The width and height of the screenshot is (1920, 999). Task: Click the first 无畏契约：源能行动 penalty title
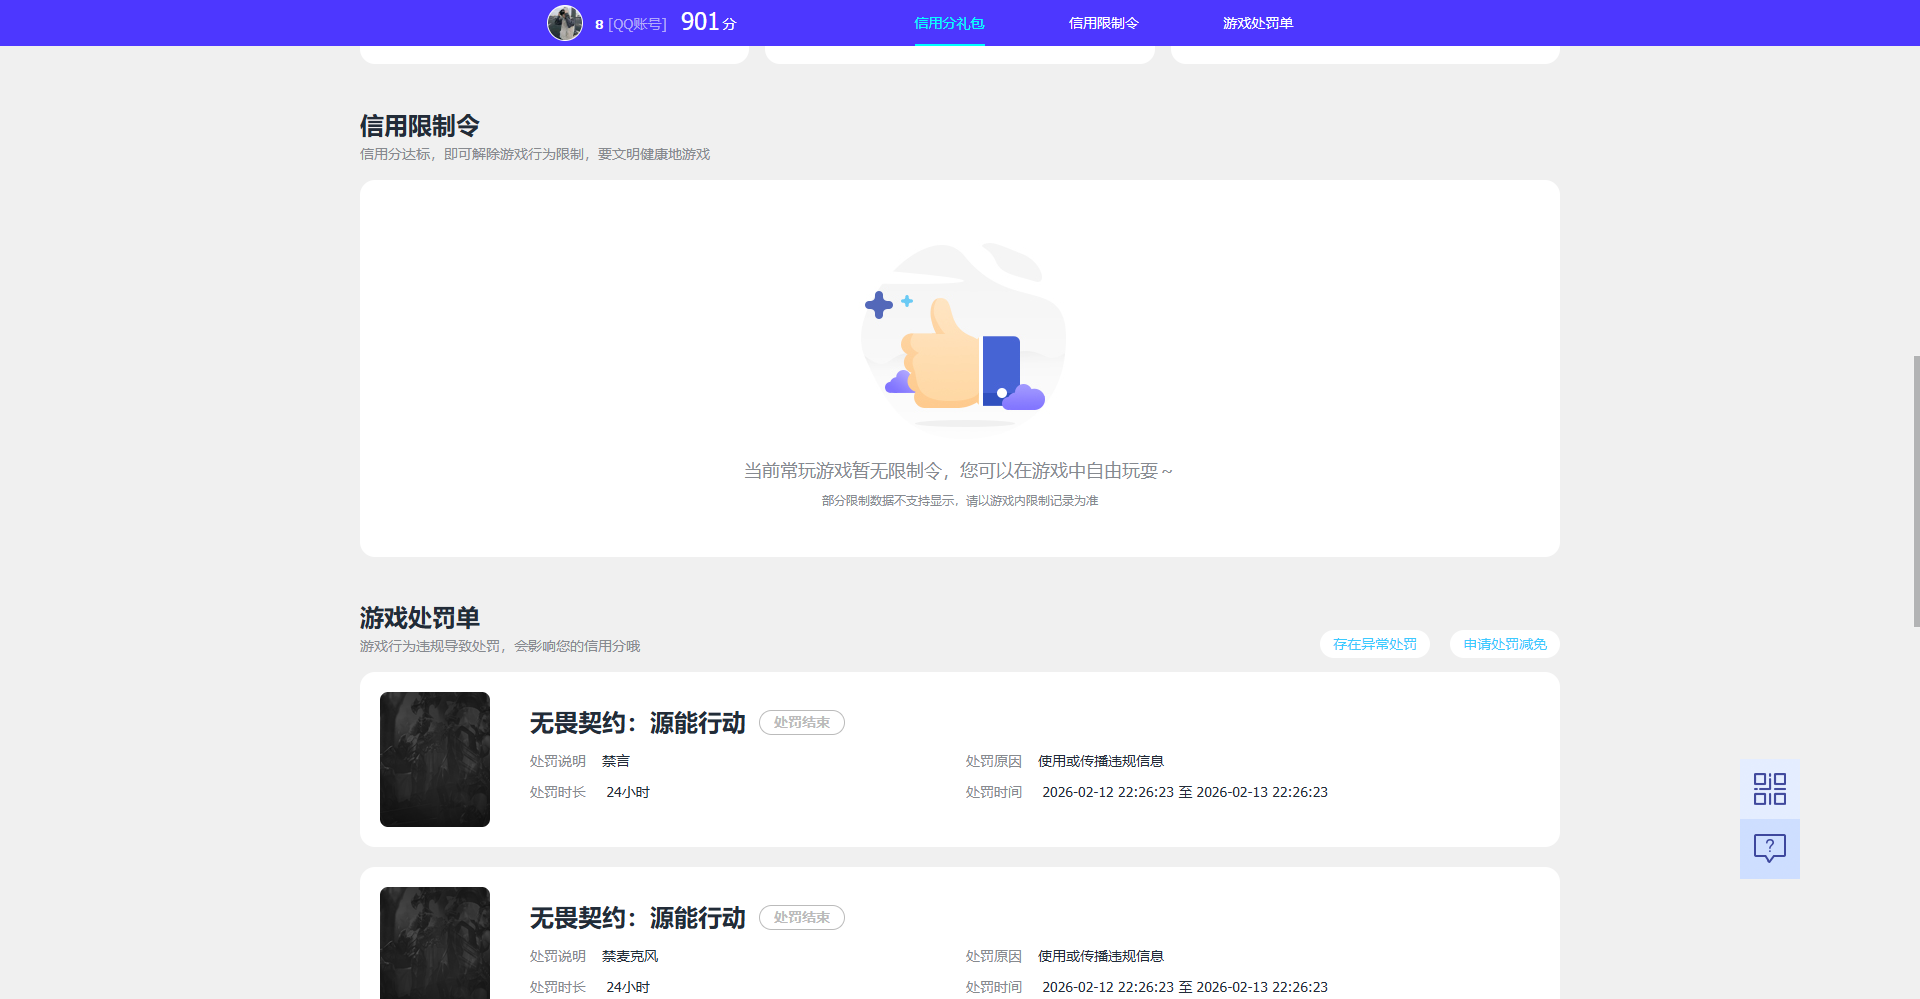pos(637,722)
